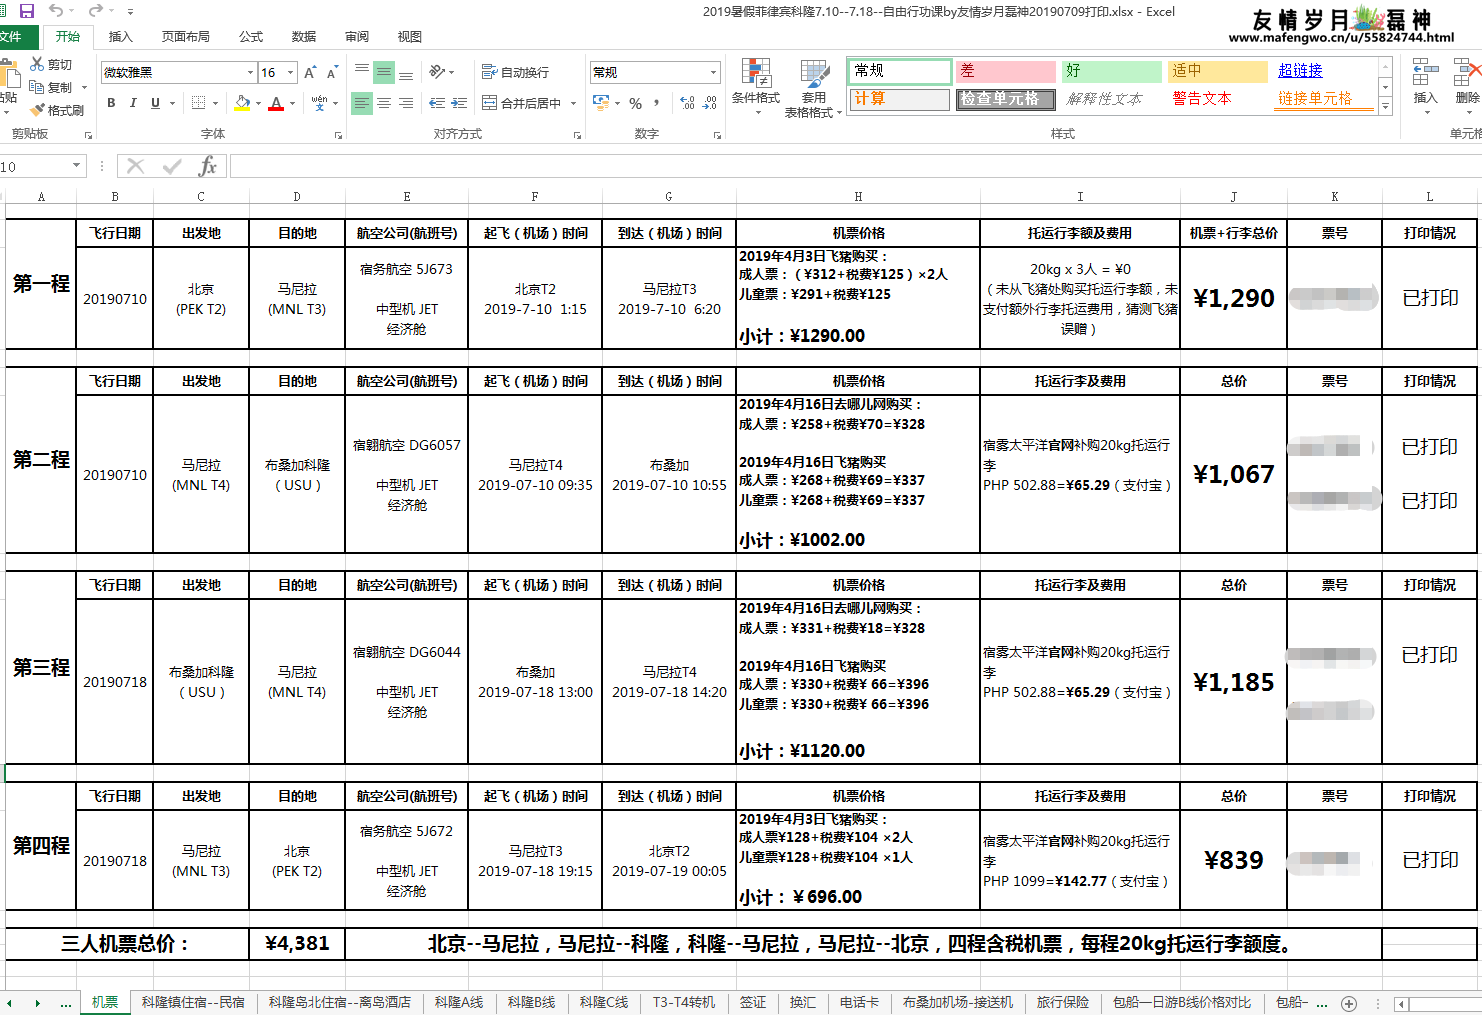1482x1015 pixels.
Task: Click the Save icon in quick access toolbar
Action: tap(27, 11)
